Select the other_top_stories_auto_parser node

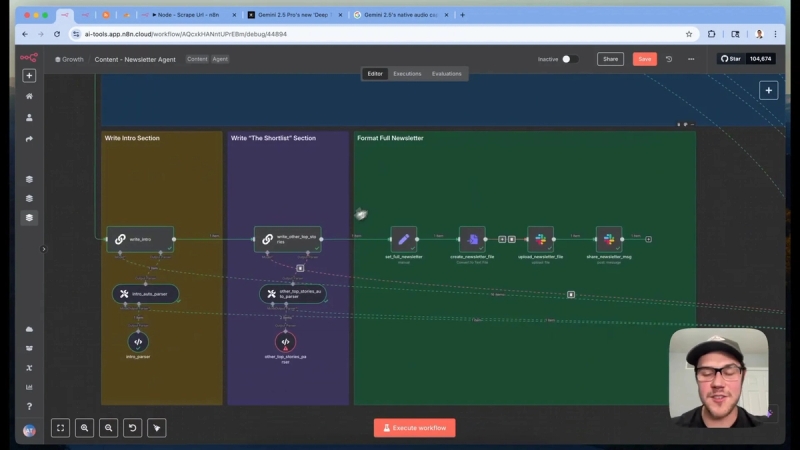pos(293,294)
